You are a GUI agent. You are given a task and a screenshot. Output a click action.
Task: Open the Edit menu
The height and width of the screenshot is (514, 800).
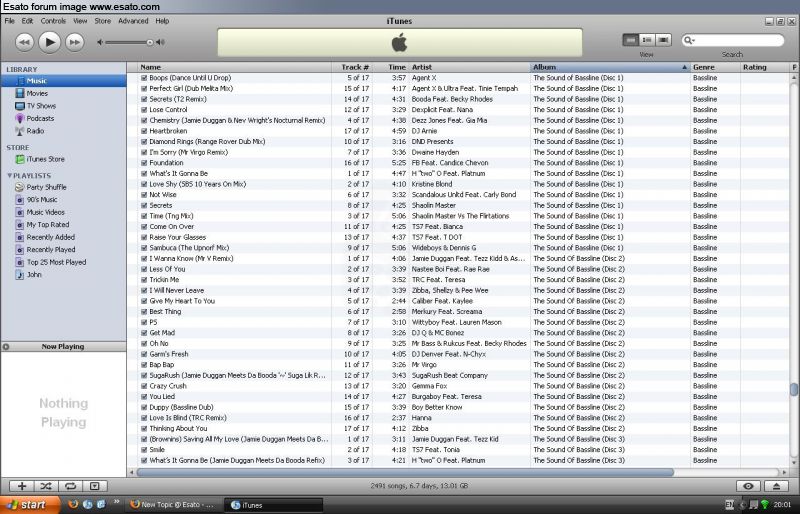(x=27, y=21)
